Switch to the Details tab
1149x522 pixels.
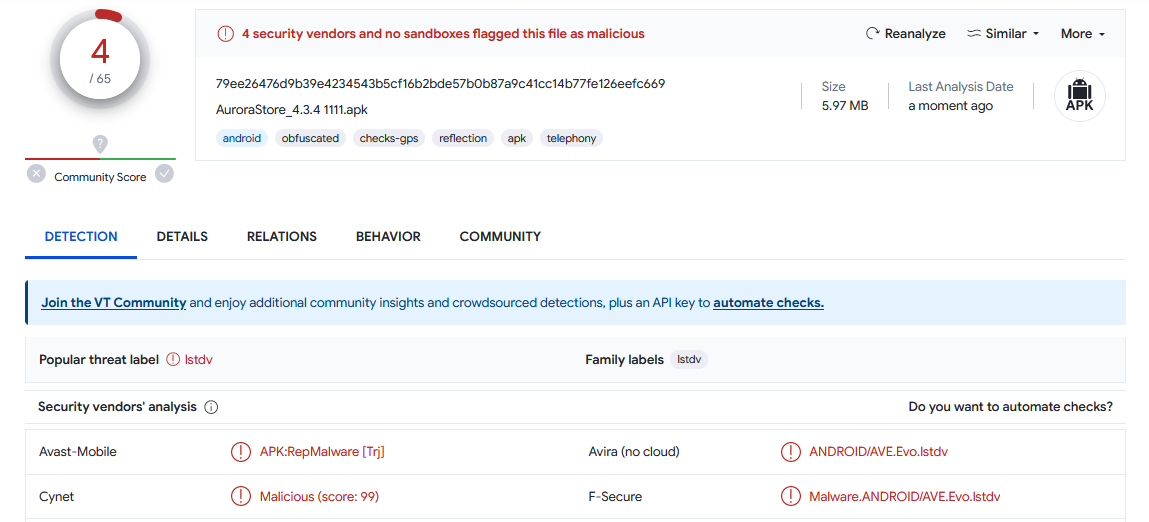(182, 236)
